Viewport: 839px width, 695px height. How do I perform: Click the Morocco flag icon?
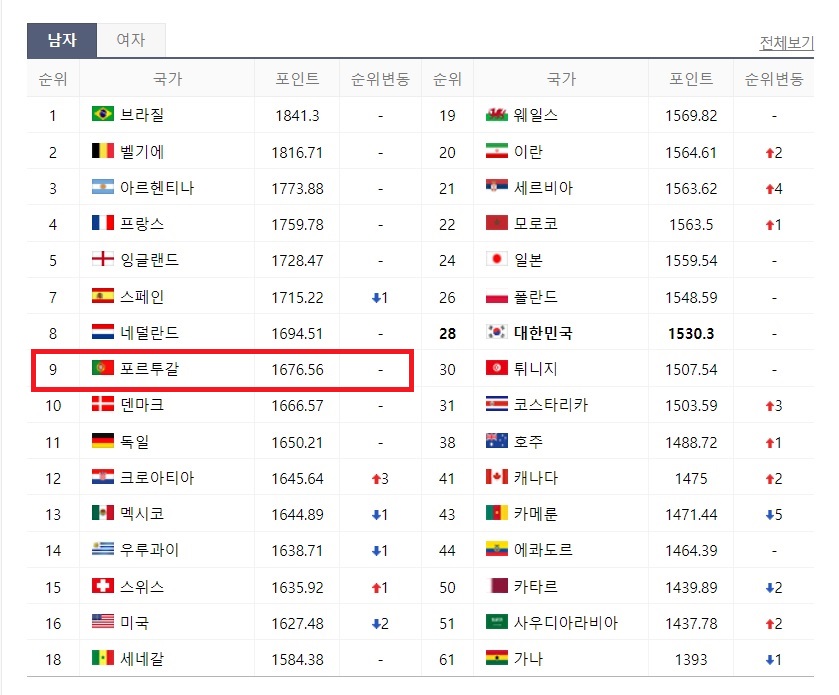(497, 223)
